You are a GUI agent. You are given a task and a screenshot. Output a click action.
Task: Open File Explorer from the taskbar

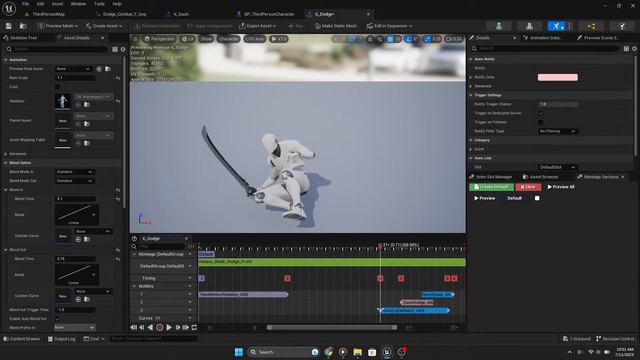coord(358,352)
